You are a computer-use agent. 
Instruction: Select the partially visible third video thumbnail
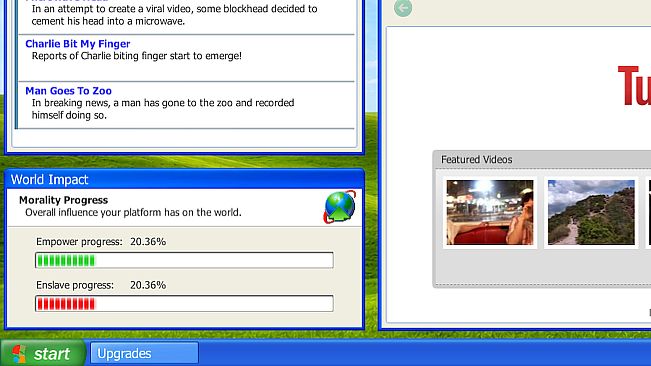coord(649,212)
